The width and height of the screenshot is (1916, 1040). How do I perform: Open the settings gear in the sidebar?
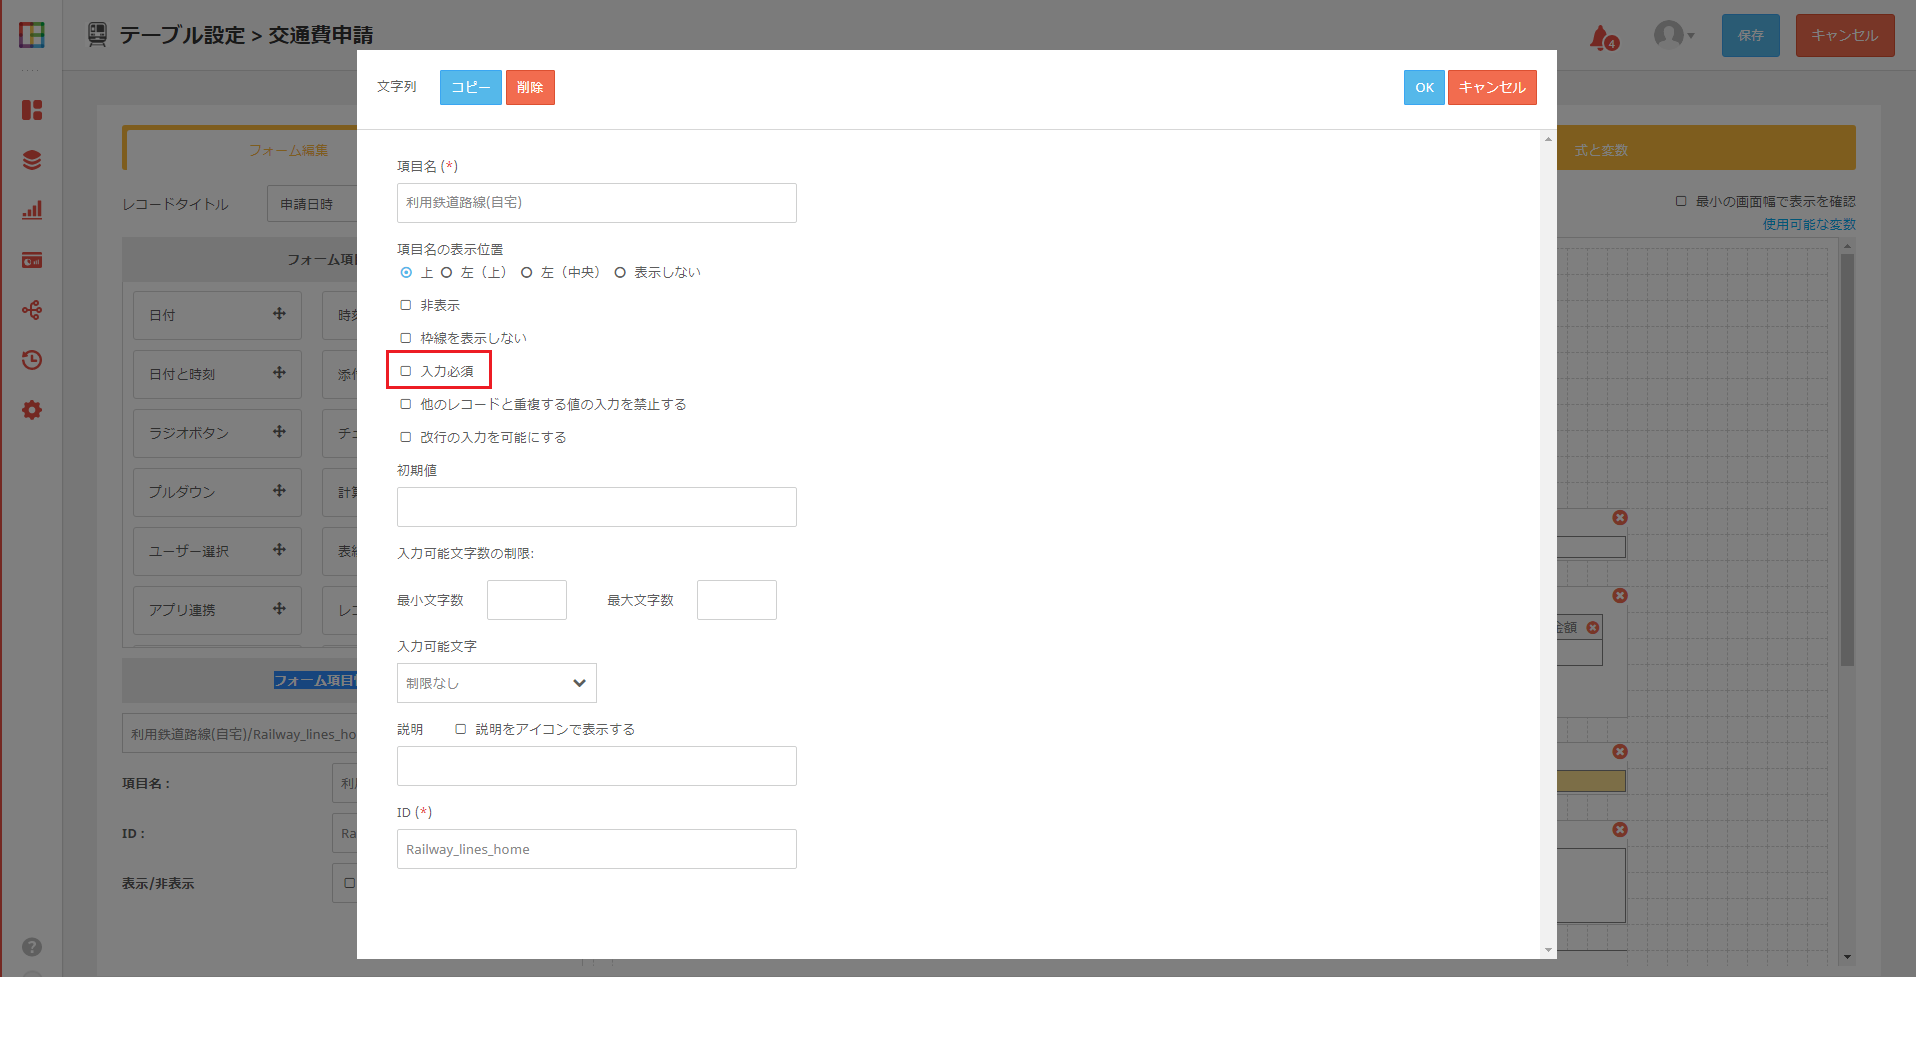[x=32, y=410]
